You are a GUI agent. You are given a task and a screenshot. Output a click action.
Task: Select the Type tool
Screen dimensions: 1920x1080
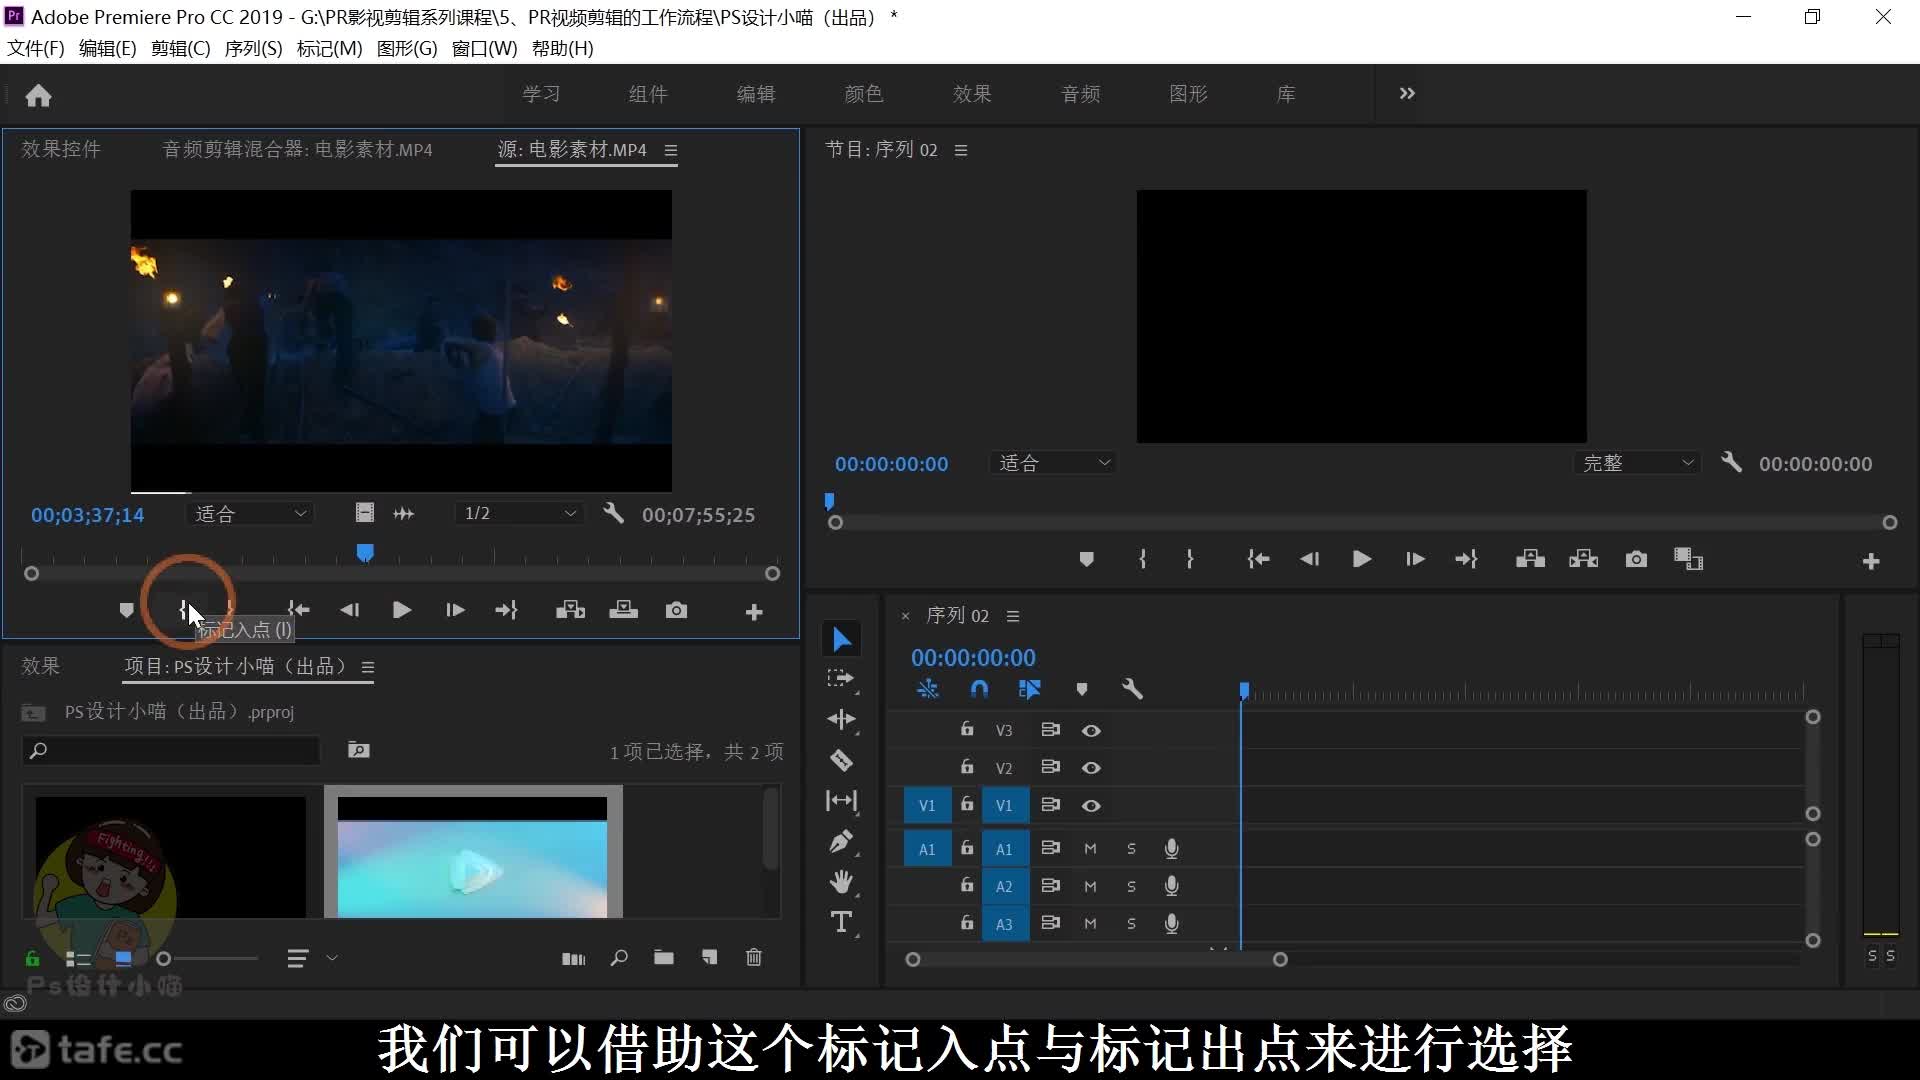842,922
